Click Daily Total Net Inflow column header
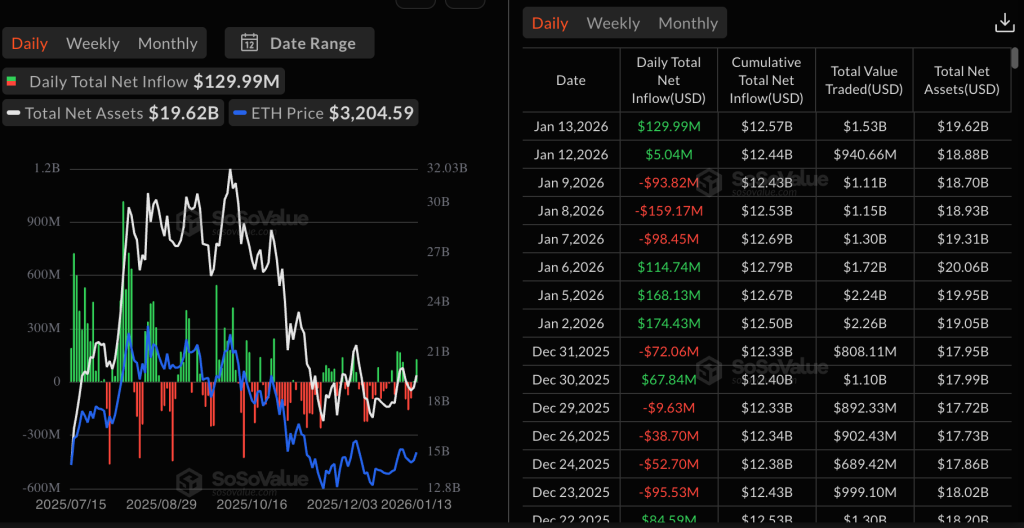The width and height of the screenshot is (1024, 528). tap(668, 80)
